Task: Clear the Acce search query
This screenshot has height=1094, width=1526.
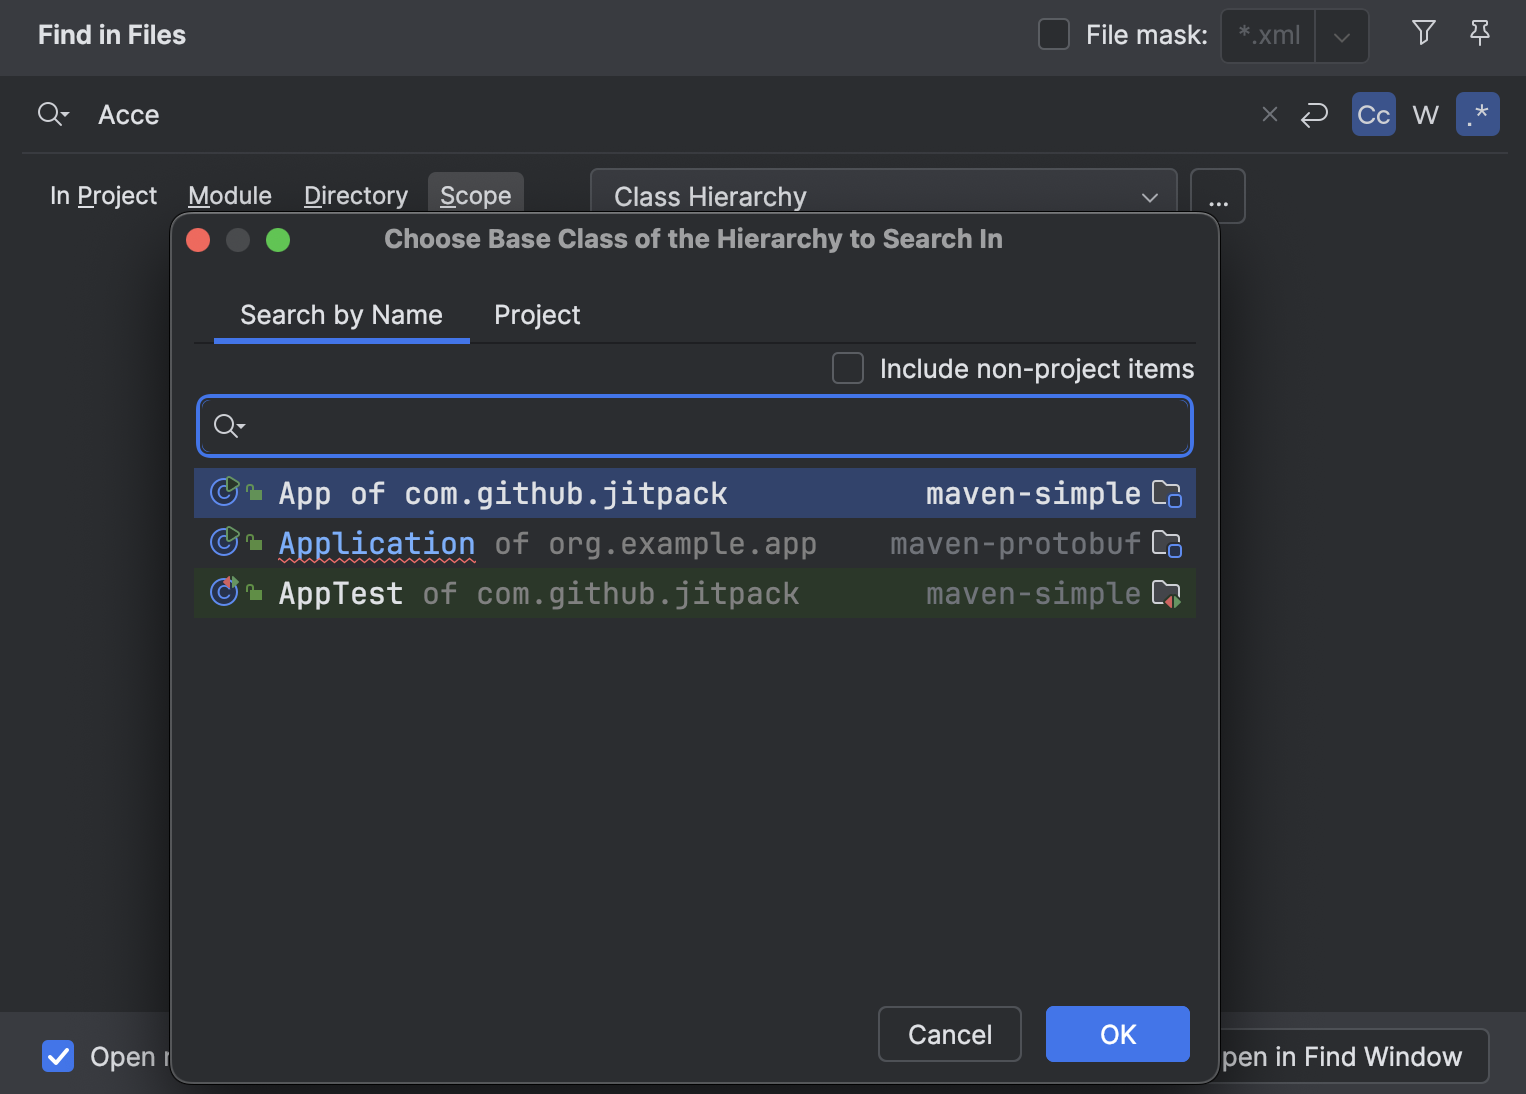Action: coord(1269,114)
